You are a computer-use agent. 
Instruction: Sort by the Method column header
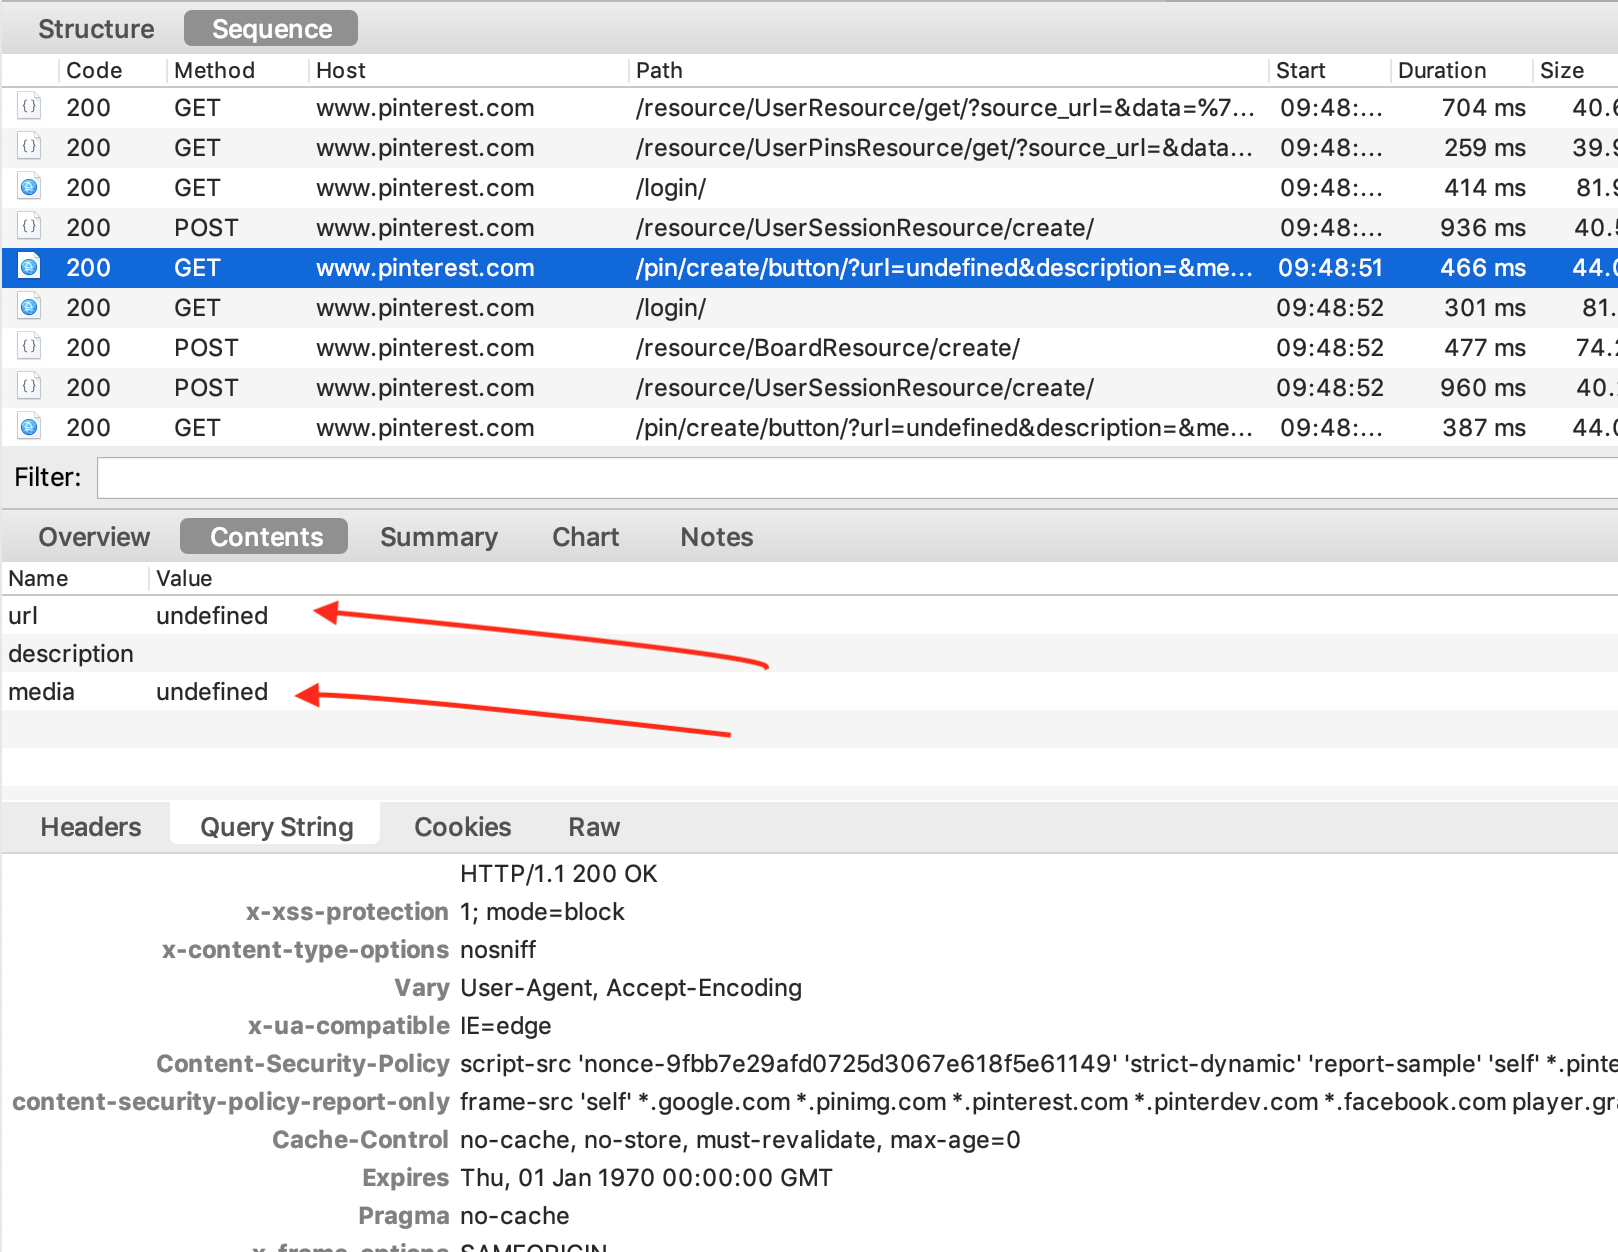236,70
